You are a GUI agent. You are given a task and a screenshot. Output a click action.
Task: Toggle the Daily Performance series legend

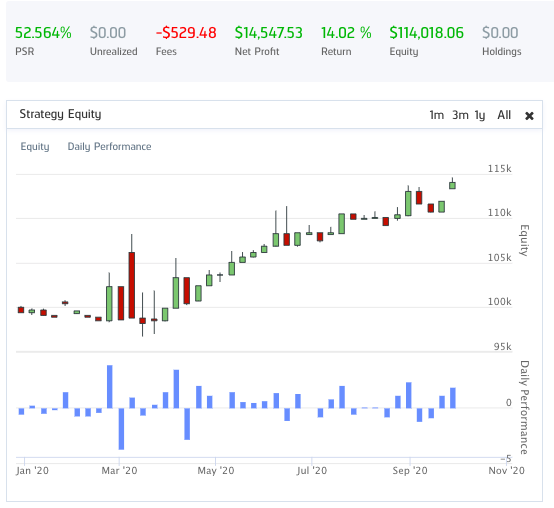pos(109,147)
